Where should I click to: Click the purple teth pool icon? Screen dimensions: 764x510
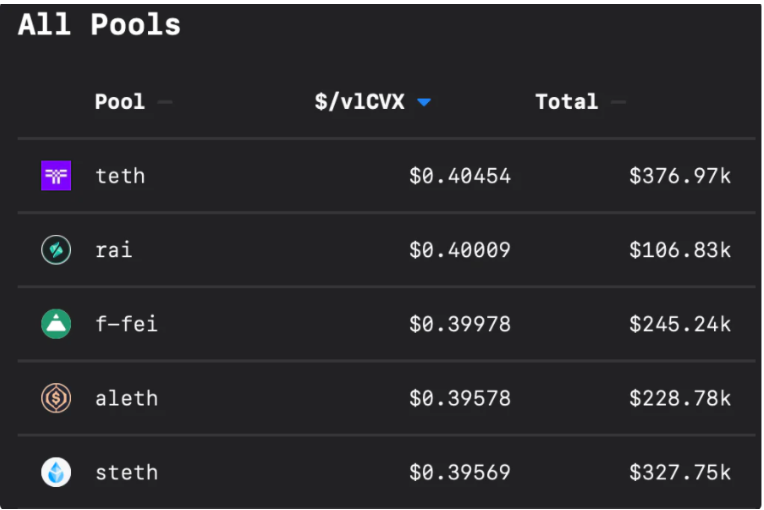[x=56, y=175]
